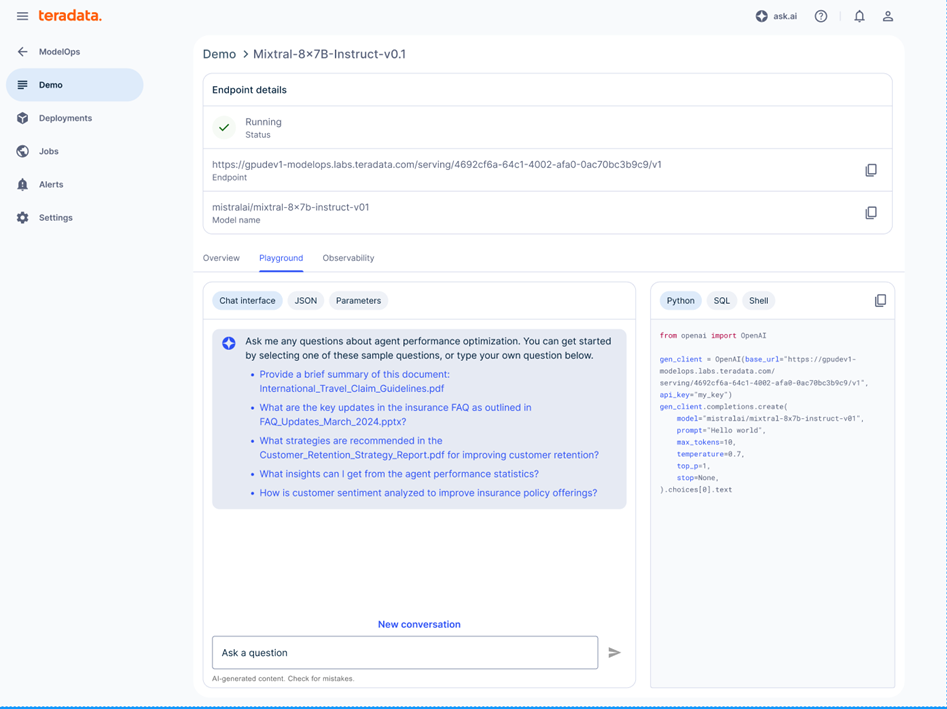947x709 pixels.
Task: Select the Playground tab
Action: [x=281, y=258]
